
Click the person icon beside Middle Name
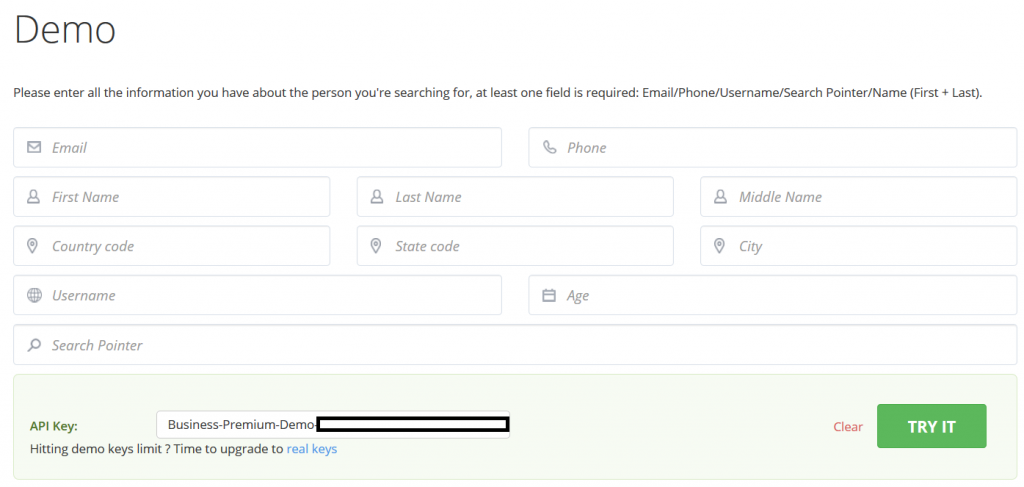pyautogui.click(x=720, y=197)
